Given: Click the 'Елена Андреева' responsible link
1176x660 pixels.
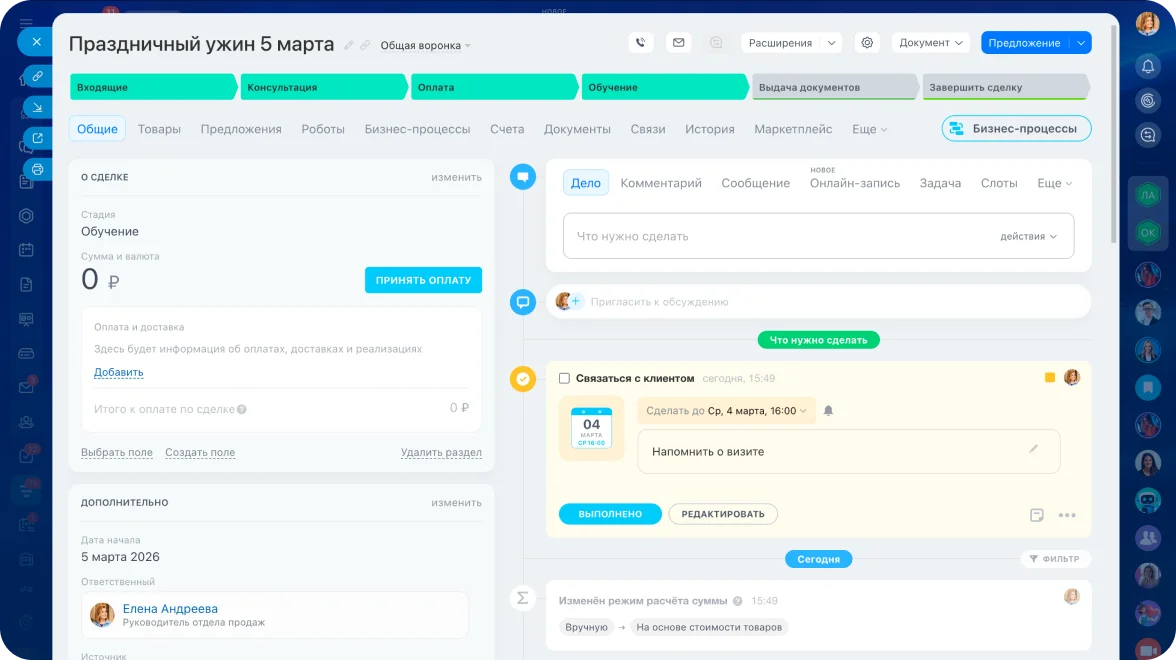Looking at the screenshot, I should coord(170,608).
